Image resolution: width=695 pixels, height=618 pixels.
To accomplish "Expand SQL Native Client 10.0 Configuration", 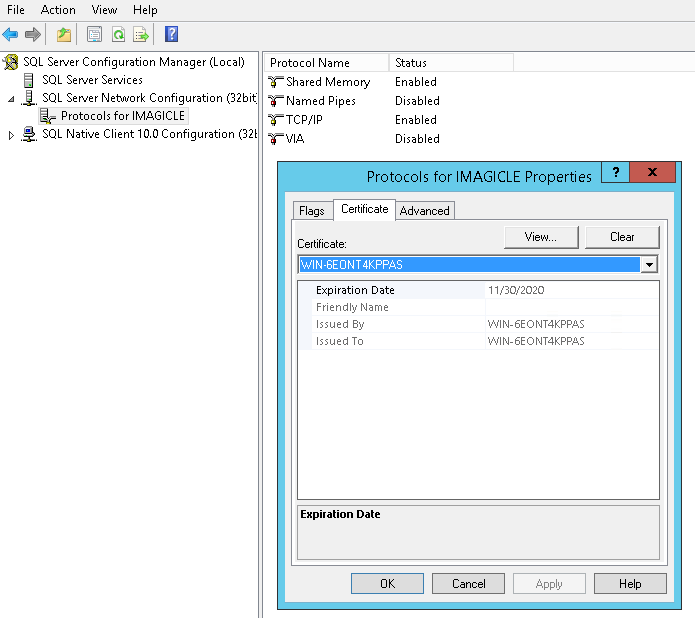I will 11,135.
